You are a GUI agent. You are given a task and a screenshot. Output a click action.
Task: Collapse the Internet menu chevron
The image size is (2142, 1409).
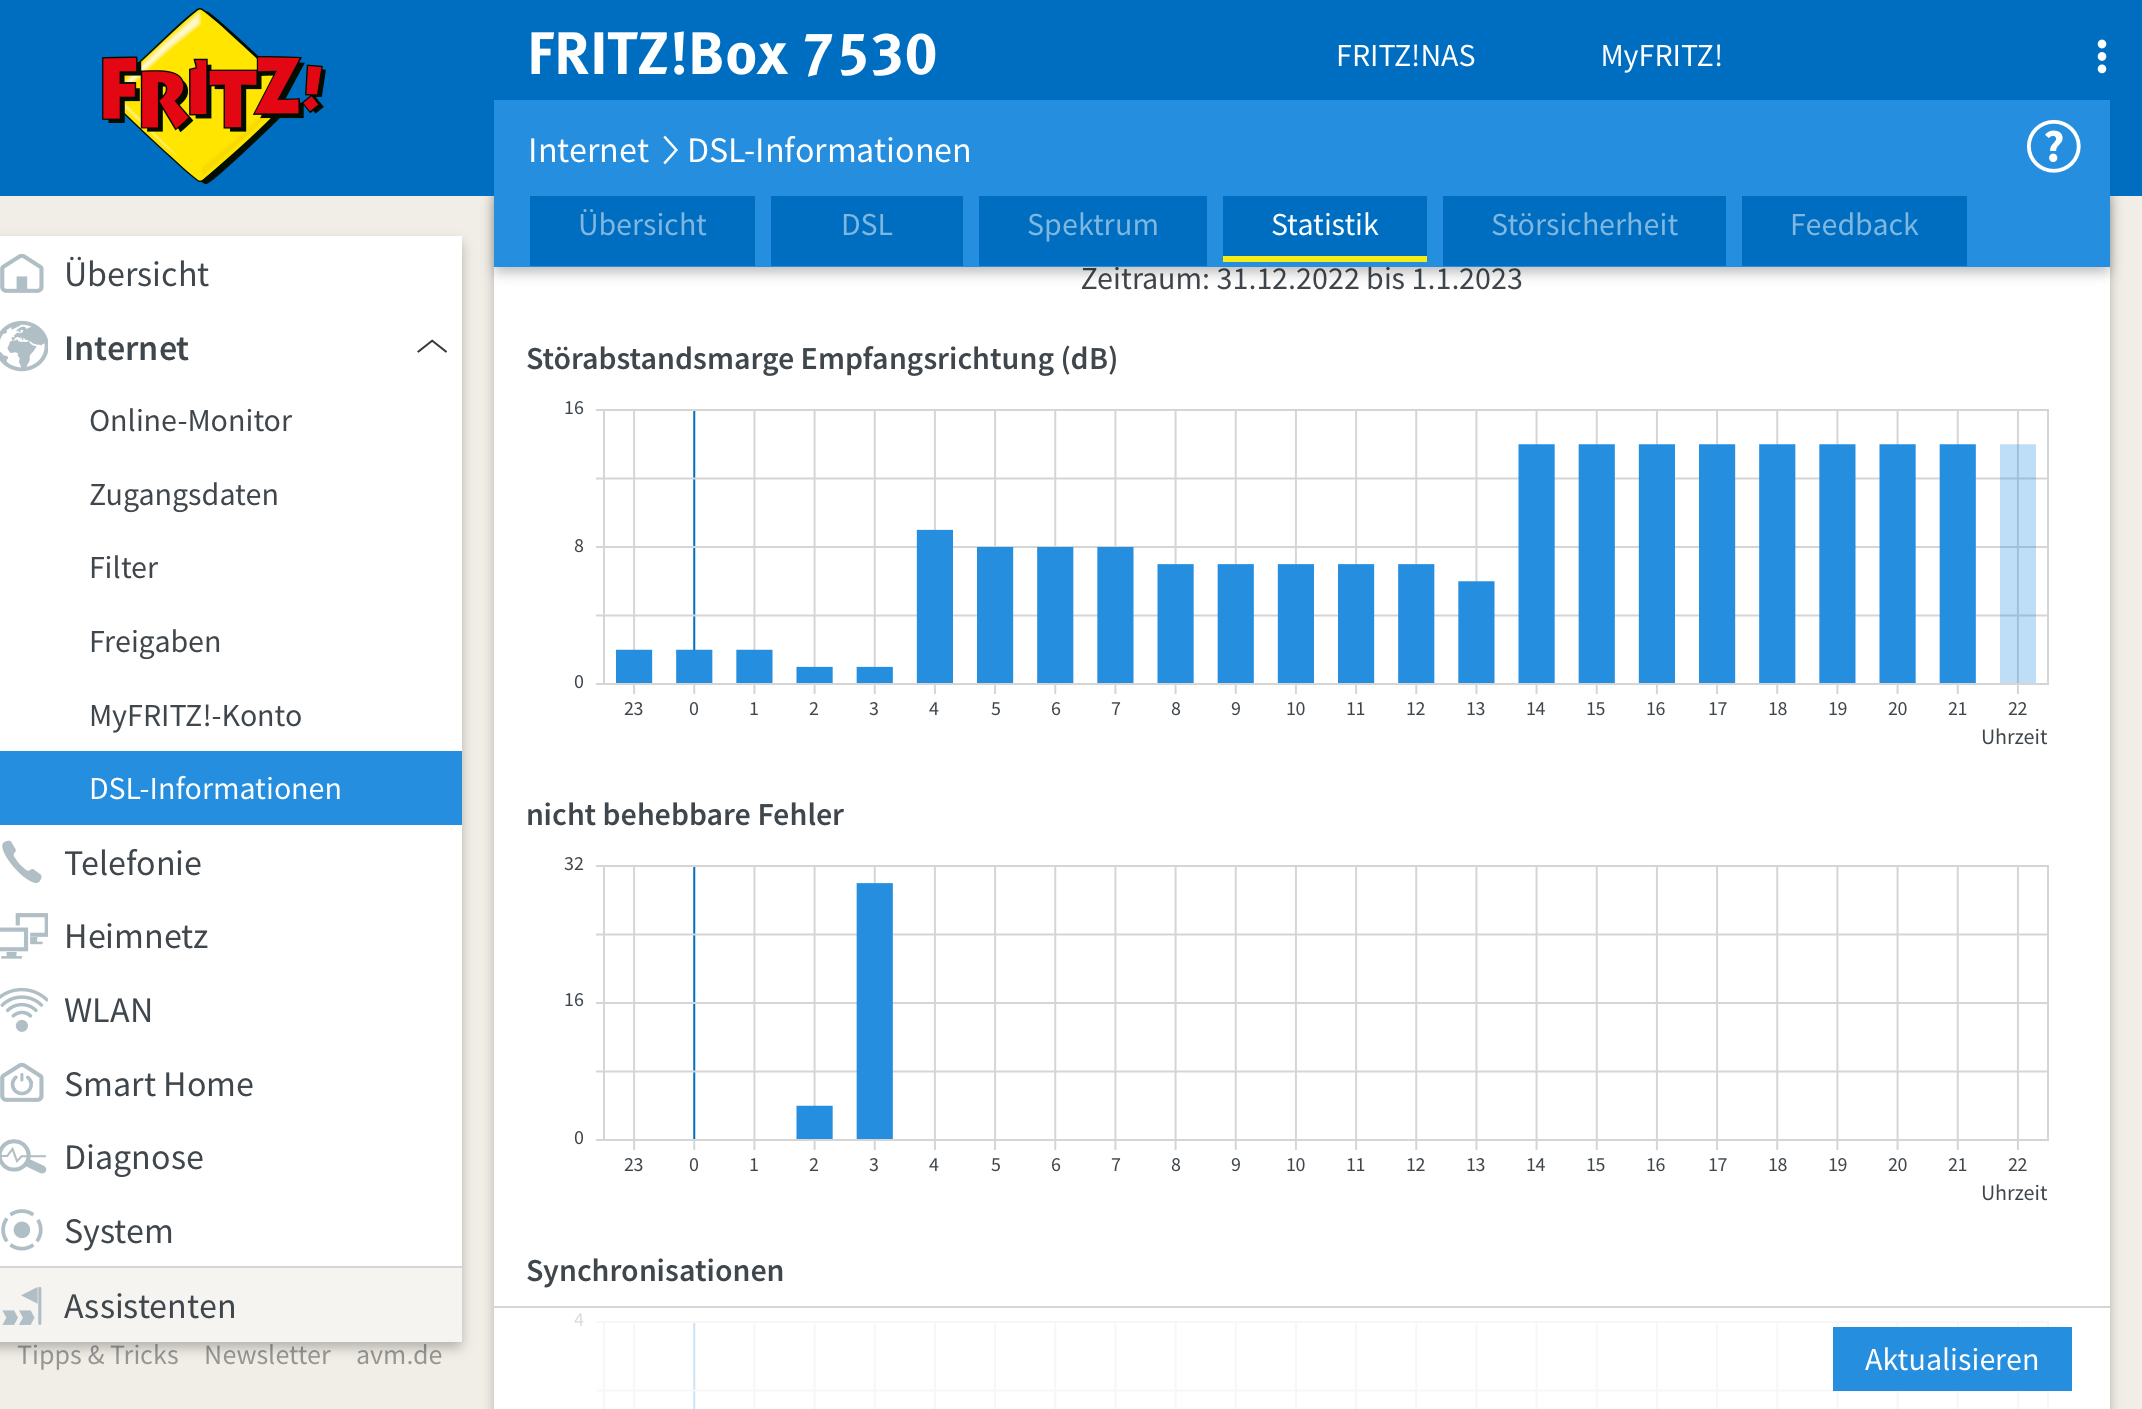(x=431, y=347)
